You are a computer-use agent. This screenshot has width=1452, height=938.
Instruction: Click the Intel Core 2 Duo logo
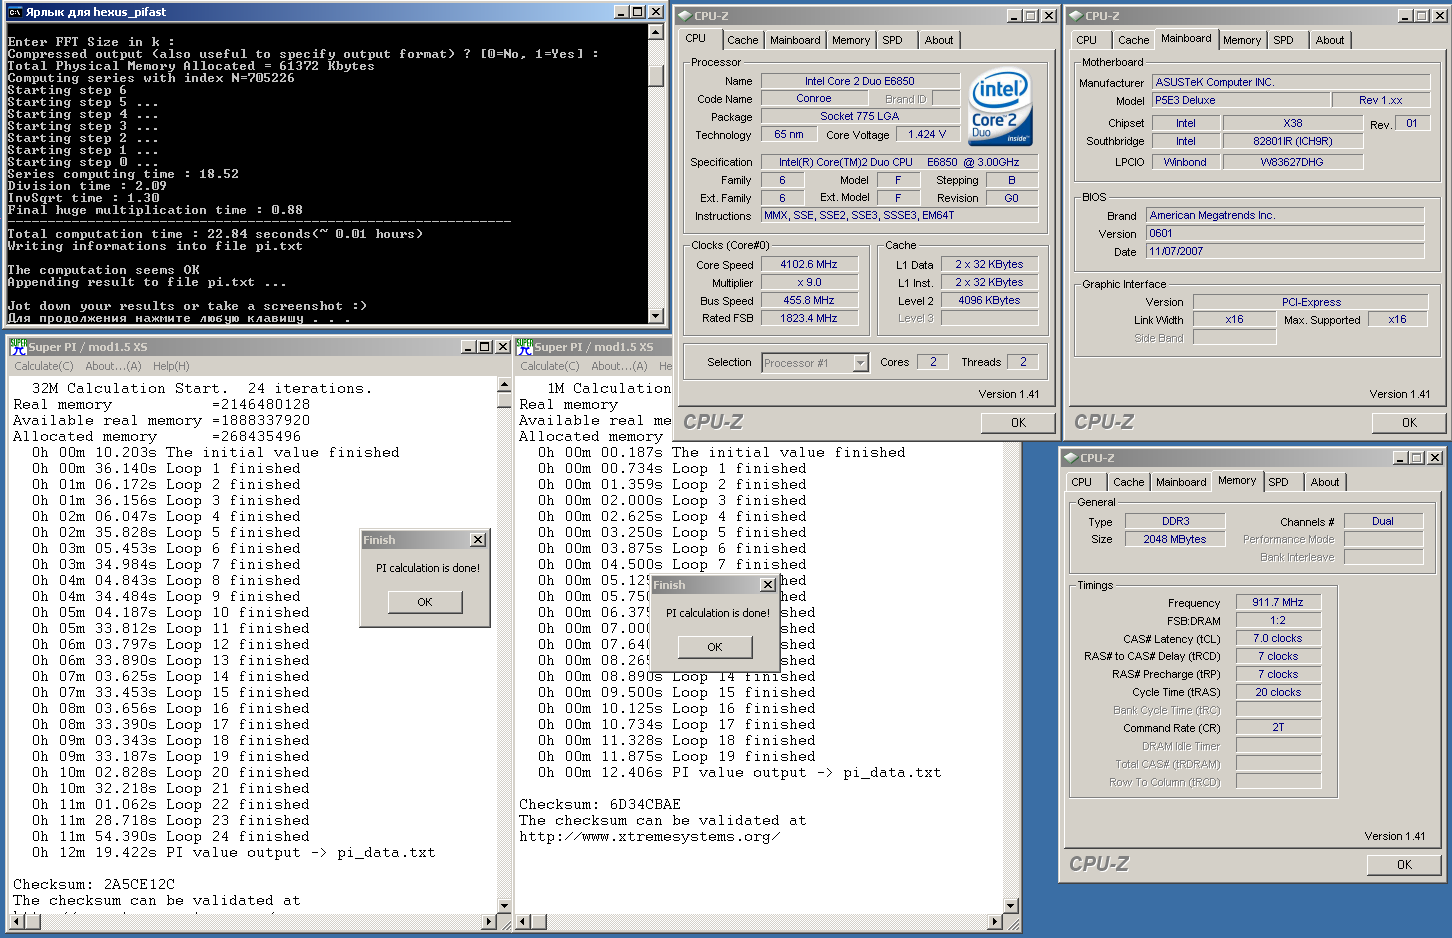(1001, 107)
